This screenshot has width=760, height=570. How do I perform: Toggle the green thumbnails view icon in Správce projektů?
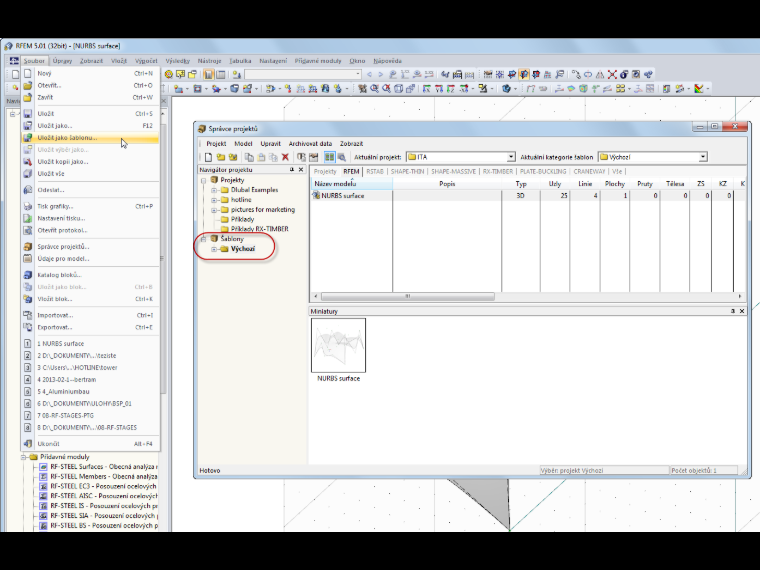pos(330,157)
